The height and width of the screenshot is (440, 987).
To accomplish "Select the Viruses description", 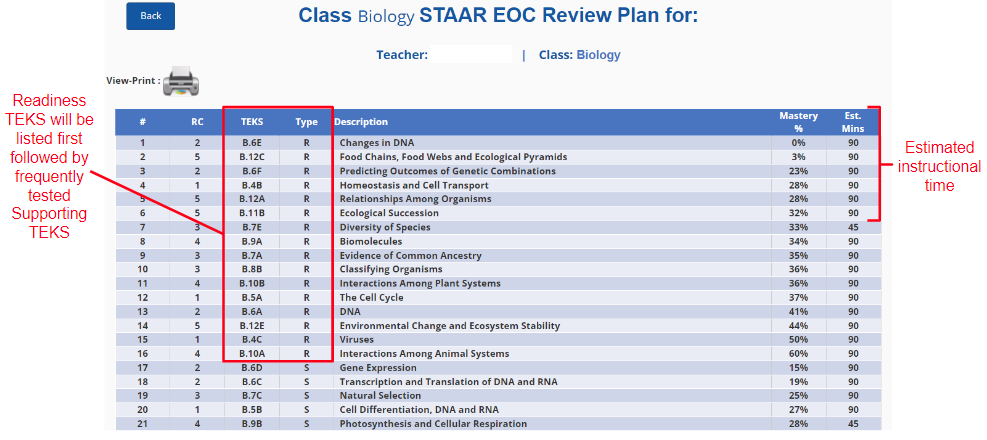I will pyautogui.click(x=356, y=339).
